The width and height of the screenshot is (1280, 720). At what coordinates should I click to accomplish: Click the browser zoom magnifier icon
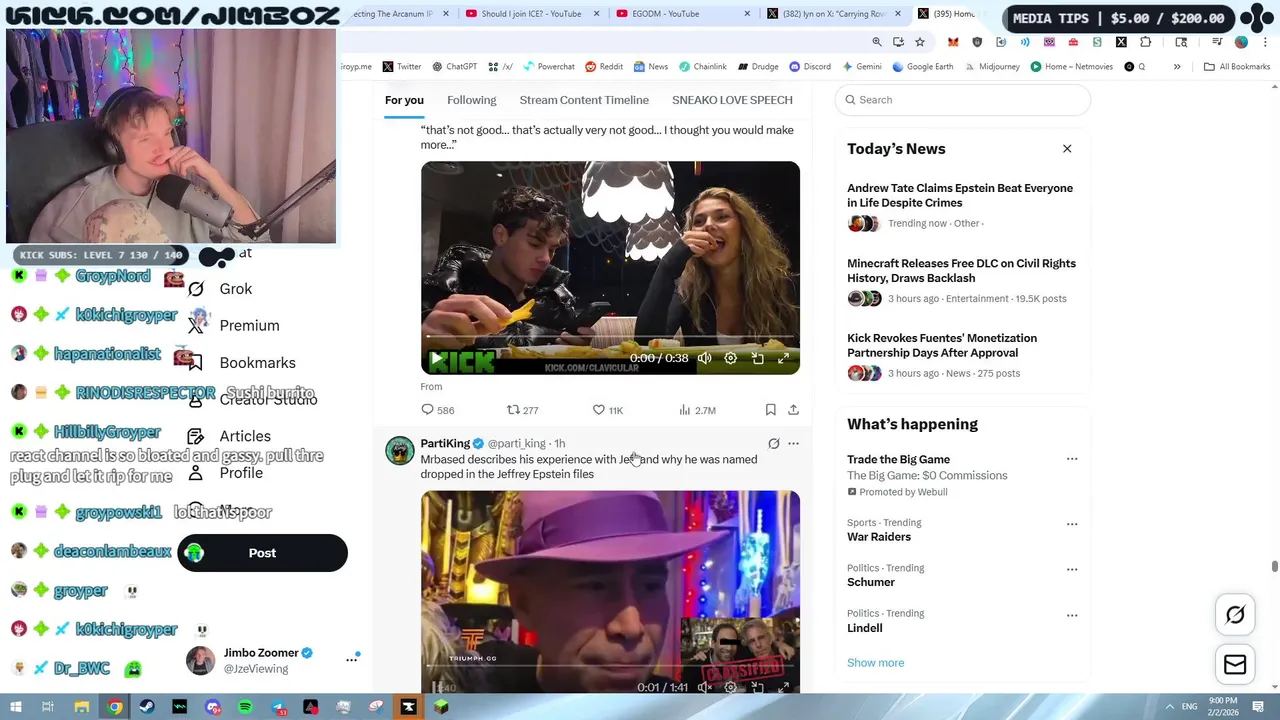point(877,42)
